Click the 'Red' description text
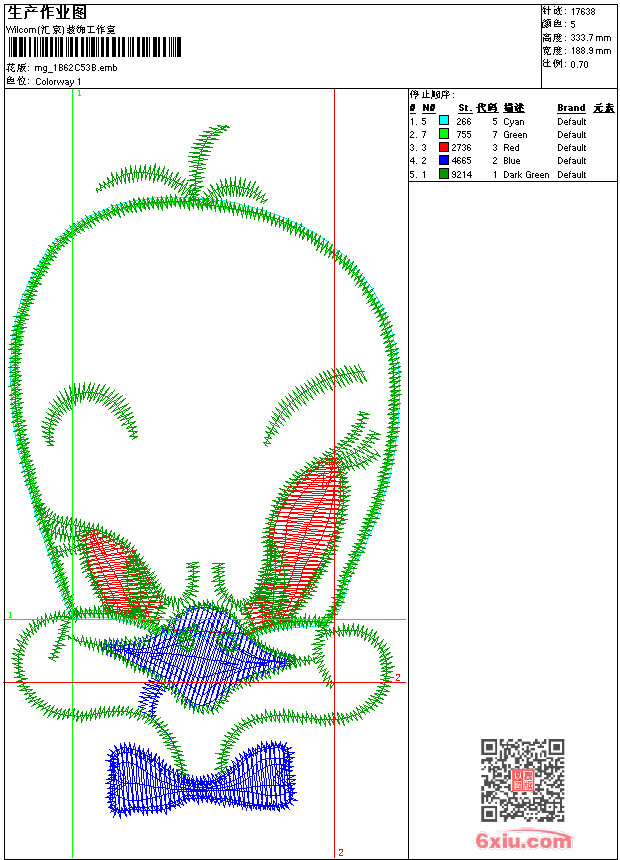The height and width of the screenshot is (860, 620). click(x=511, y=148)
